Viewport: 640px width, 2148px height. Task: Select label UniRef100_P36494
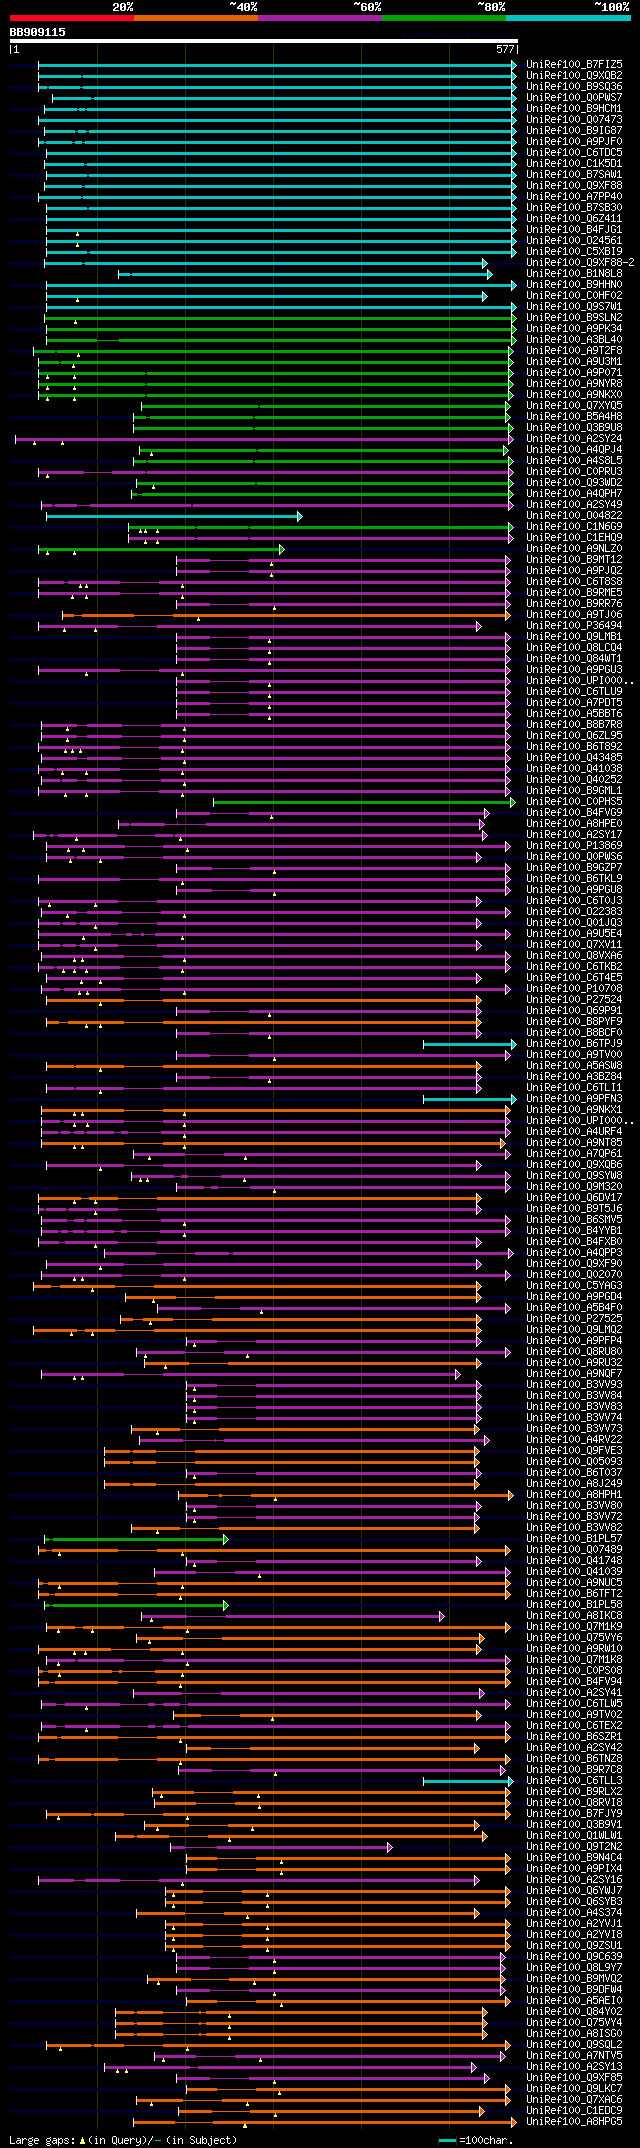click(x=574, y=625)
